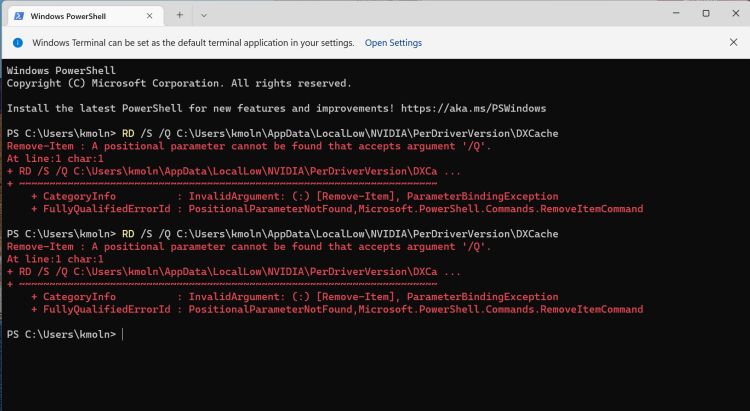
Task: Click 'Copyright (C) Microsoft Corporation' line
Action: [x=179, y=83]
